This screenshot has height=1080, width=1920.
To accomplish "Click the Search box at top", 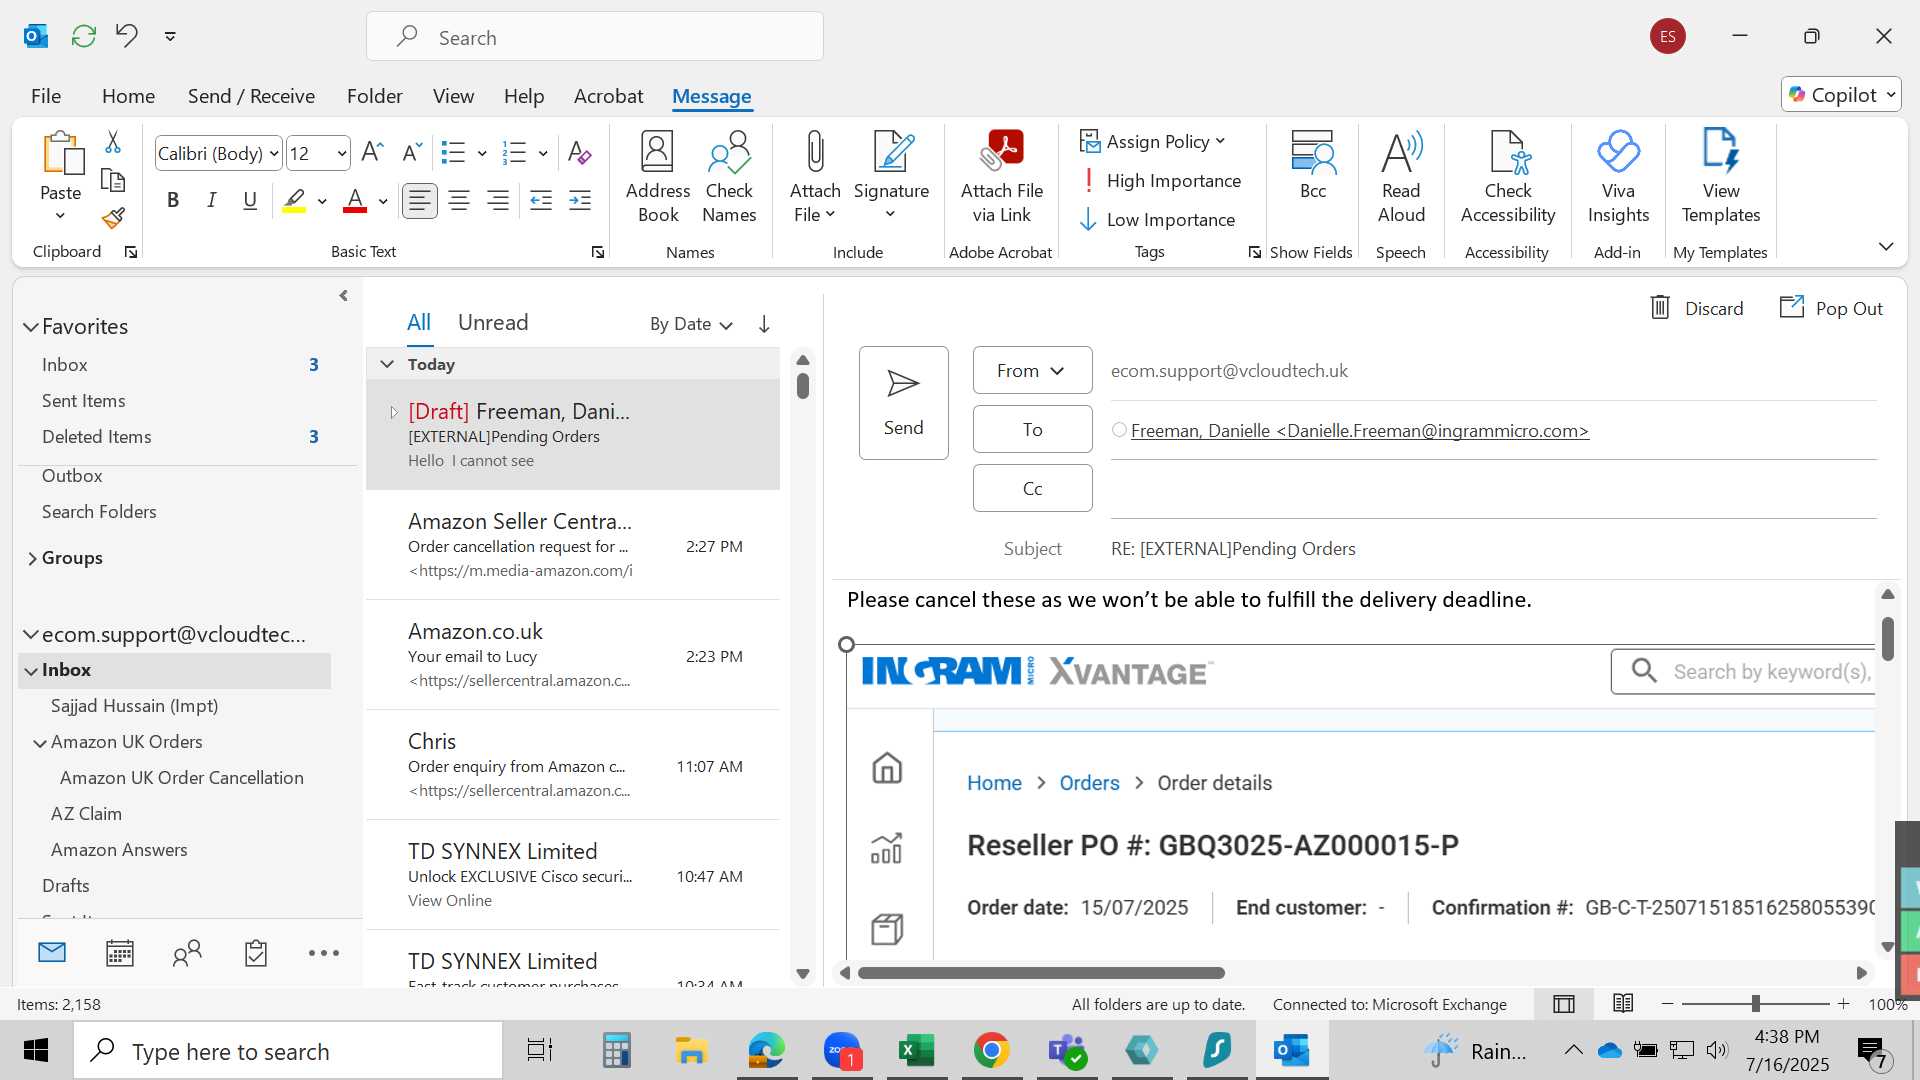I will 595,37.
